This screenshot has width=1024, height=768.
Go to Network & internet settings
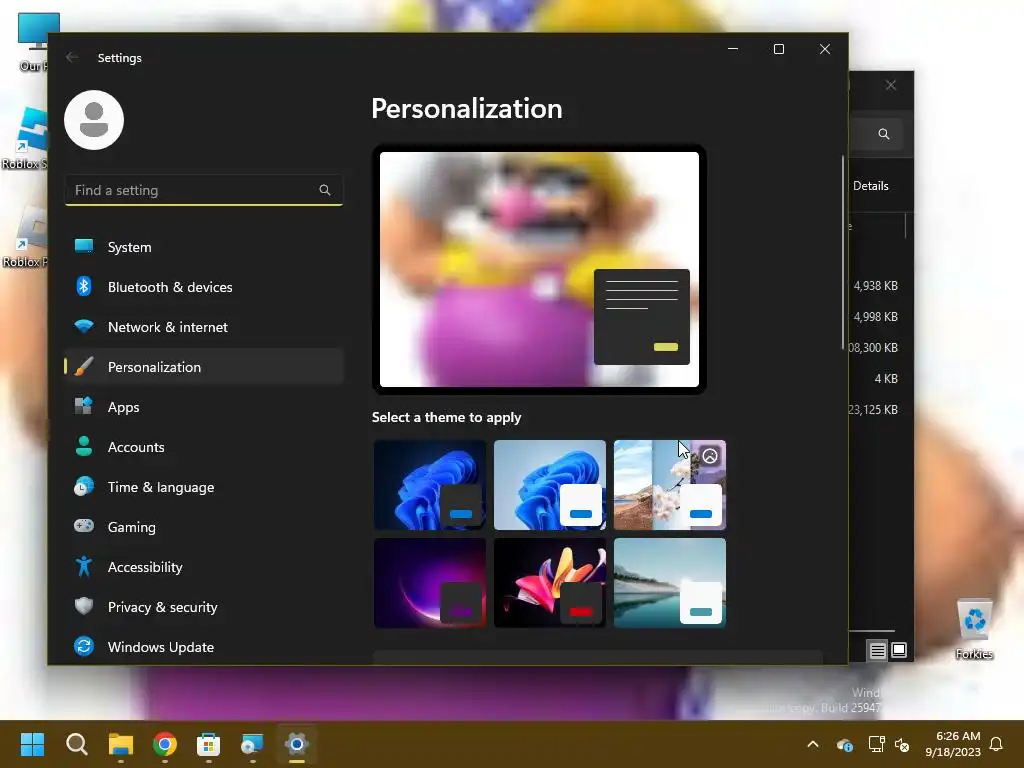tap(204, 327)
